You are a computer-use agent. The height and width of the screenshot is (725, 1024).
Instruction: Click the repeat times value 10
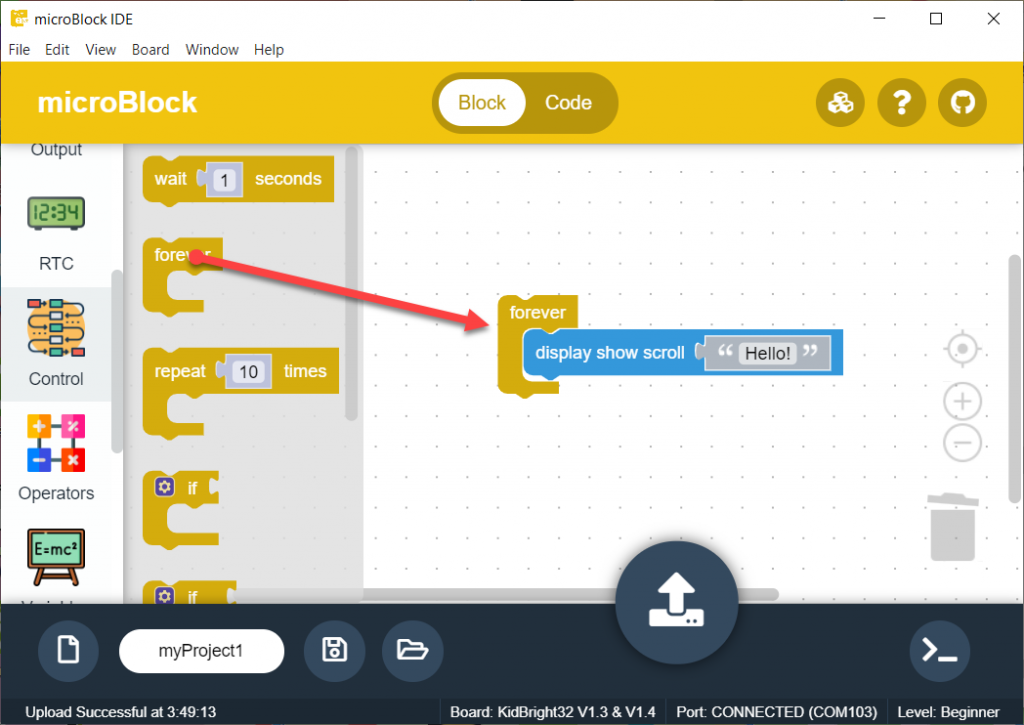[248, 372]
